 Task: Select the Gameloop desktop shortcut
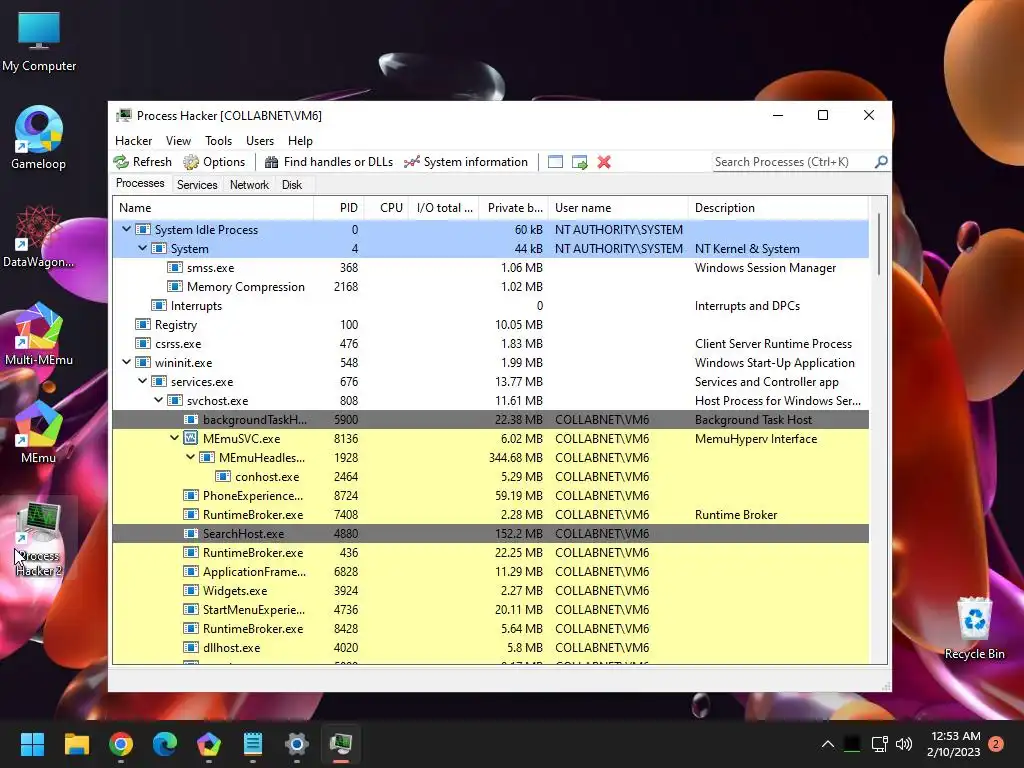coord(39,138)
